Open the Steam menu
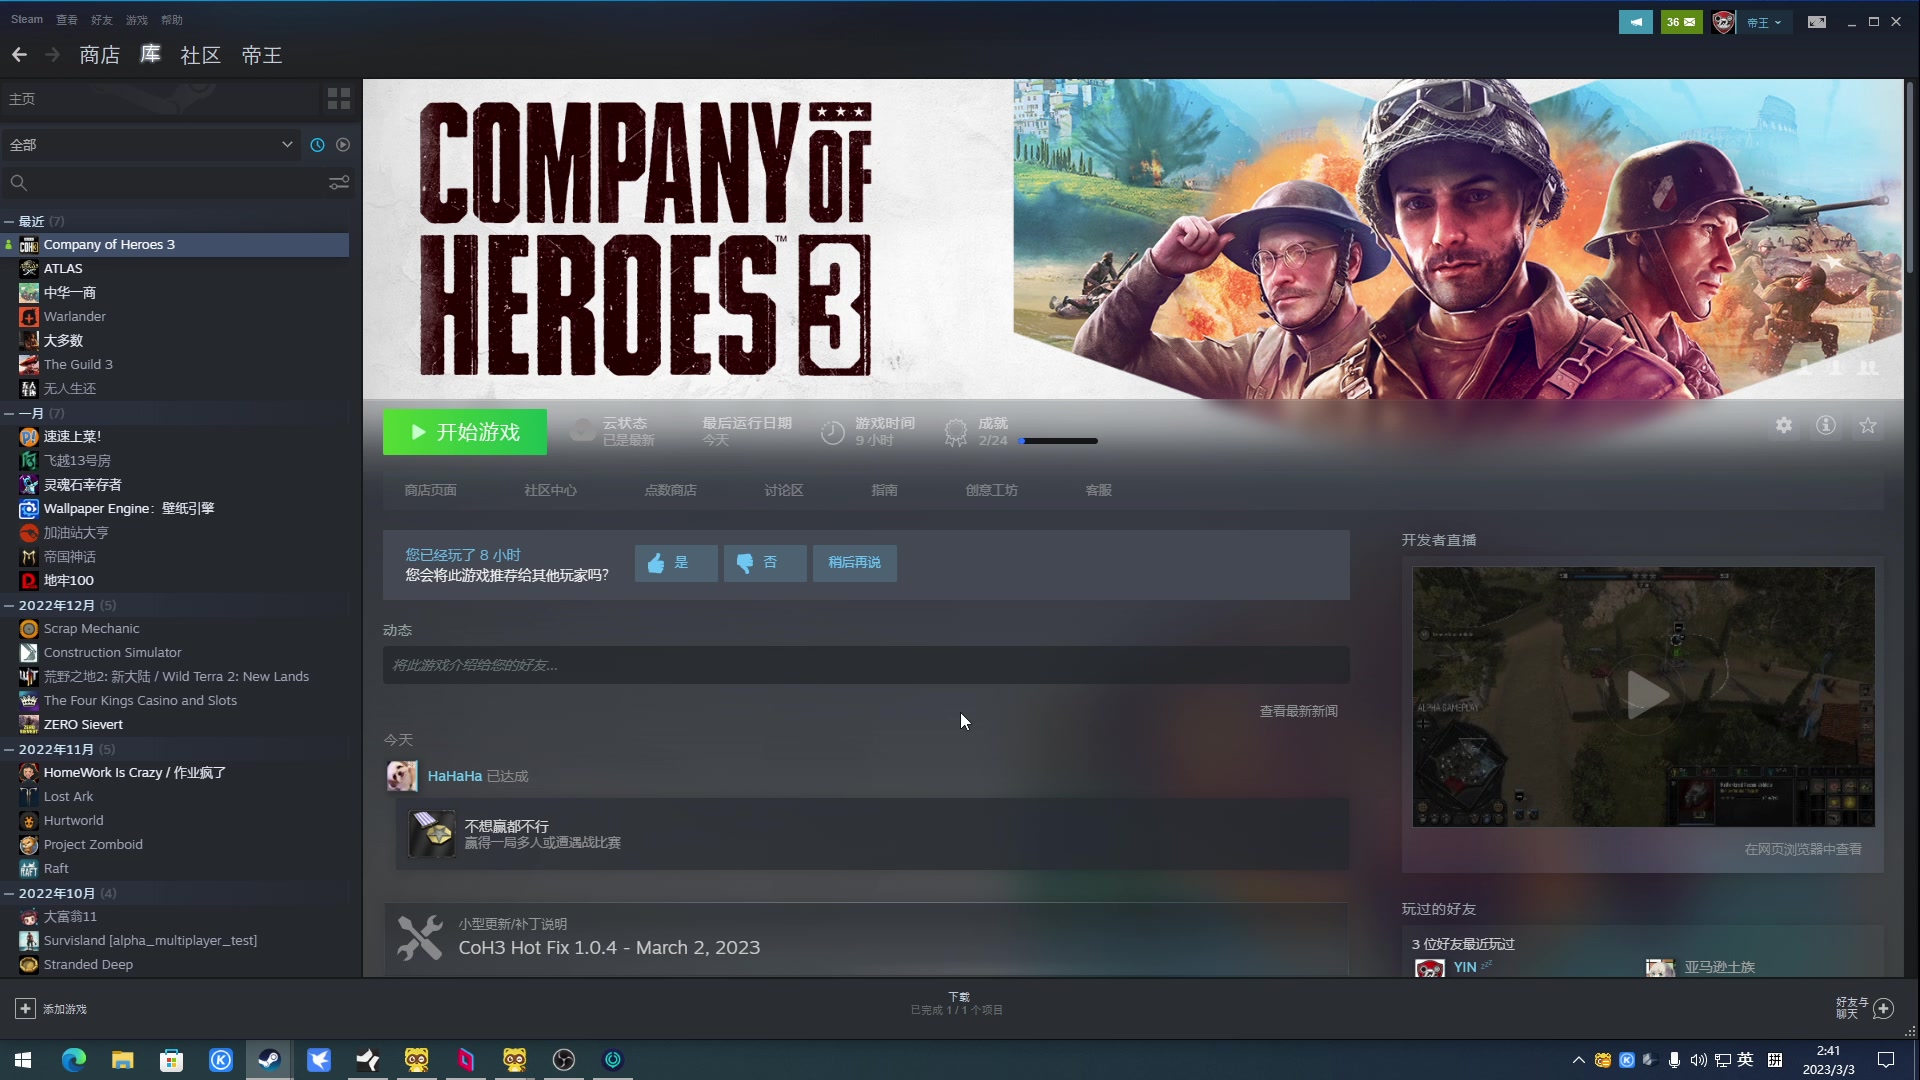This screenshot has height=1080, width=1920. [x=27, y=19]
